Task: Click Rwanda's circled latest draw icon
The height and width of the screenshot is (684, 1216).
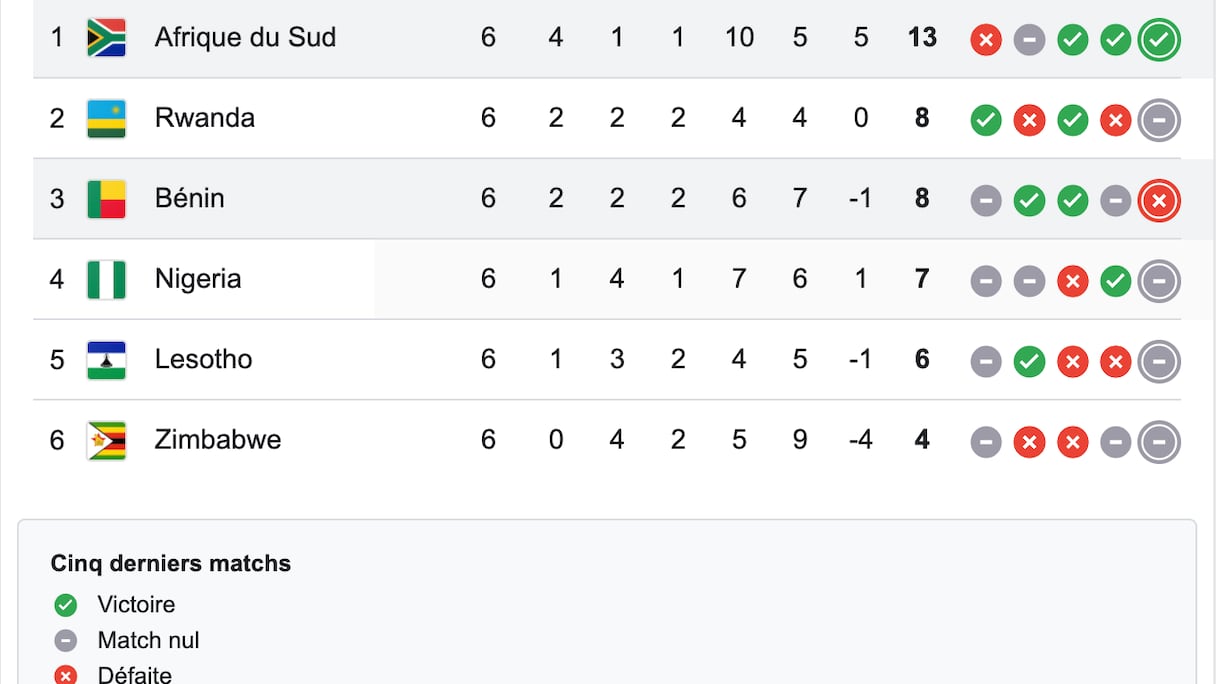Action: pyautogui.click(x=1159, y=121)
